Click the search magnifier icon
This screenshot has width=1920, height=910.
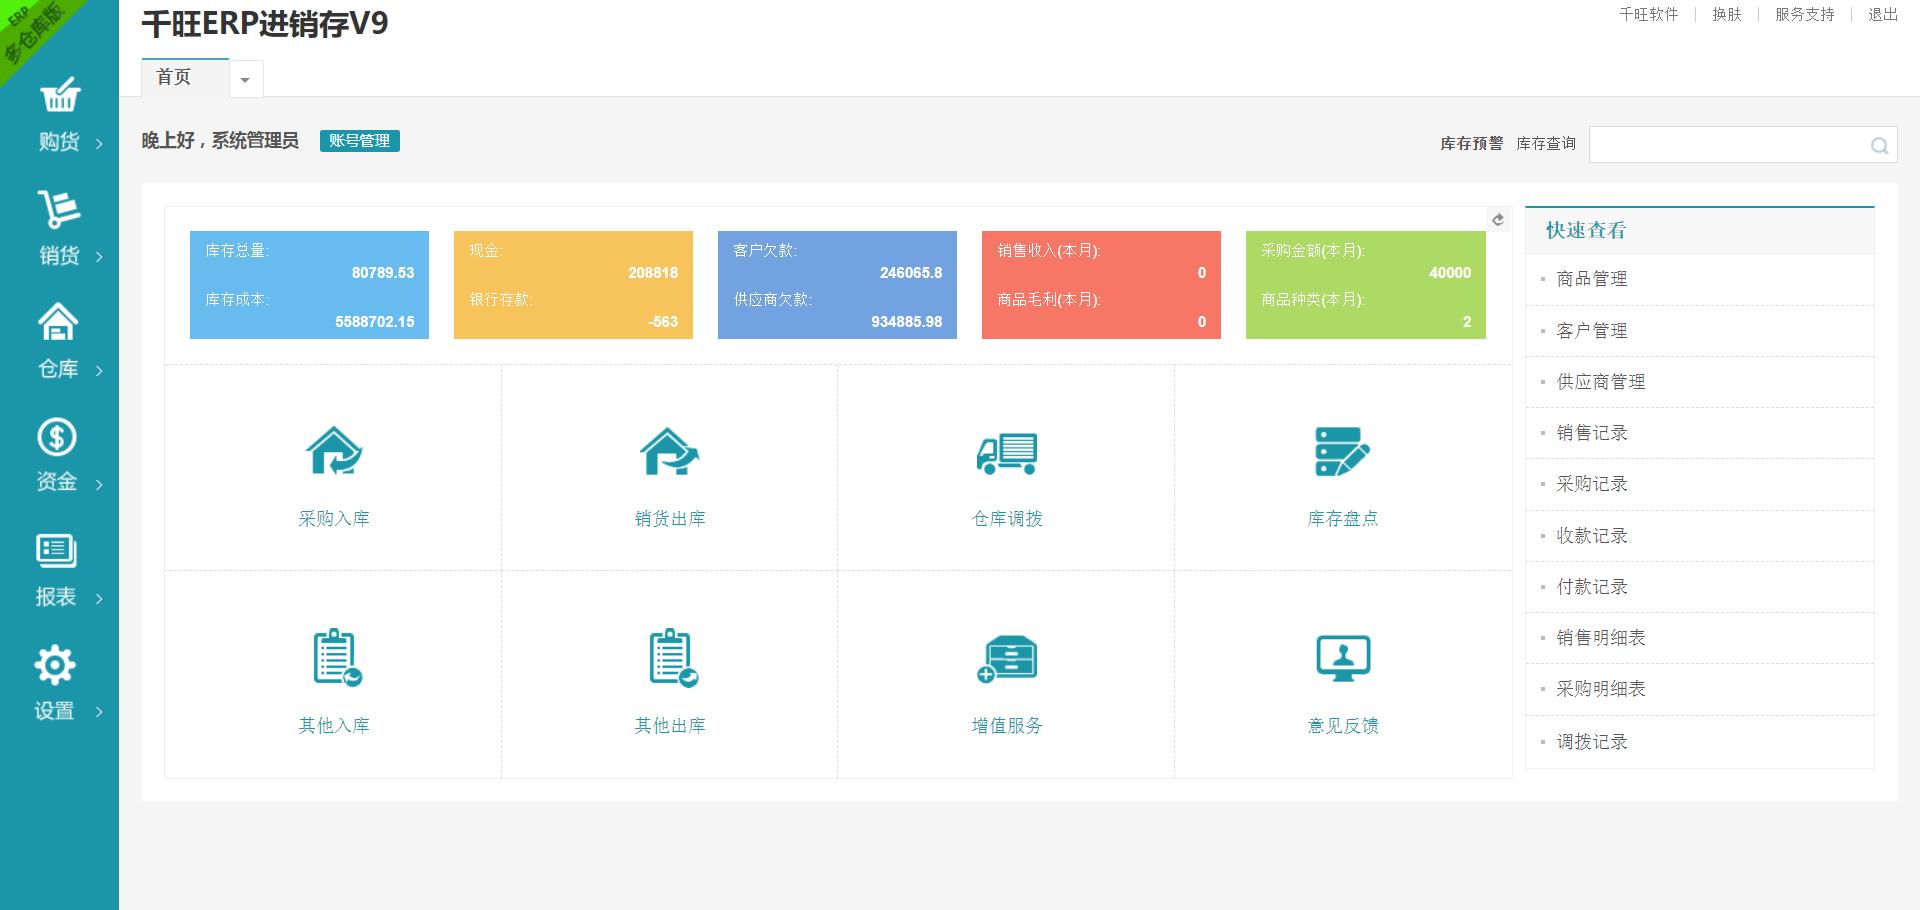point(1879,146)
